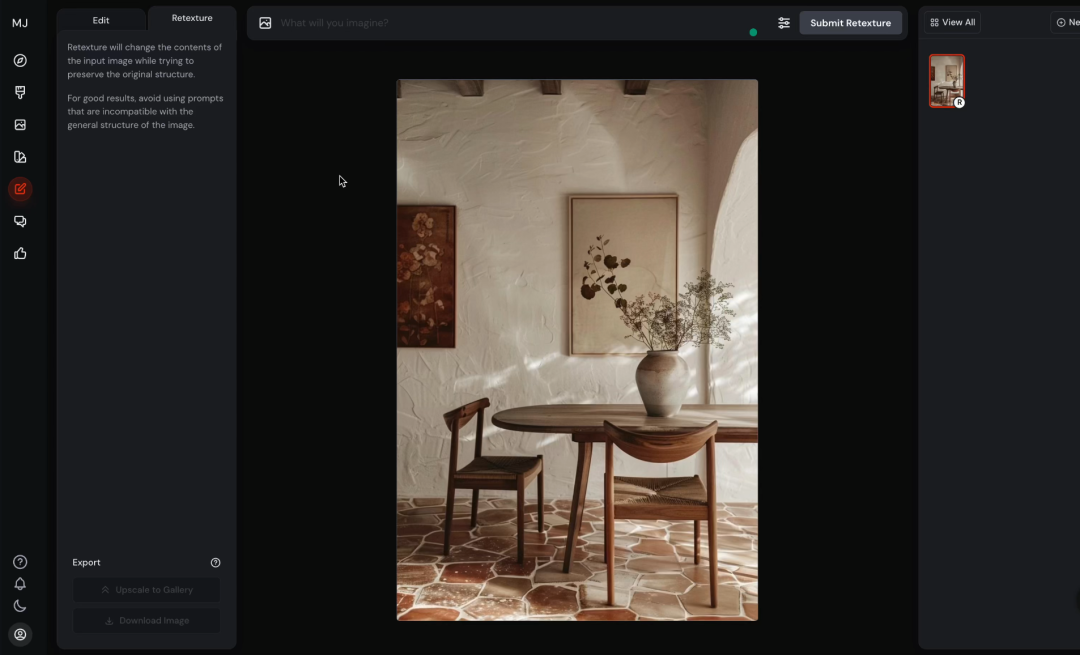Toggle dark mode moon icon
Viewport: 1080px width, 655px height.
[20, 606]
